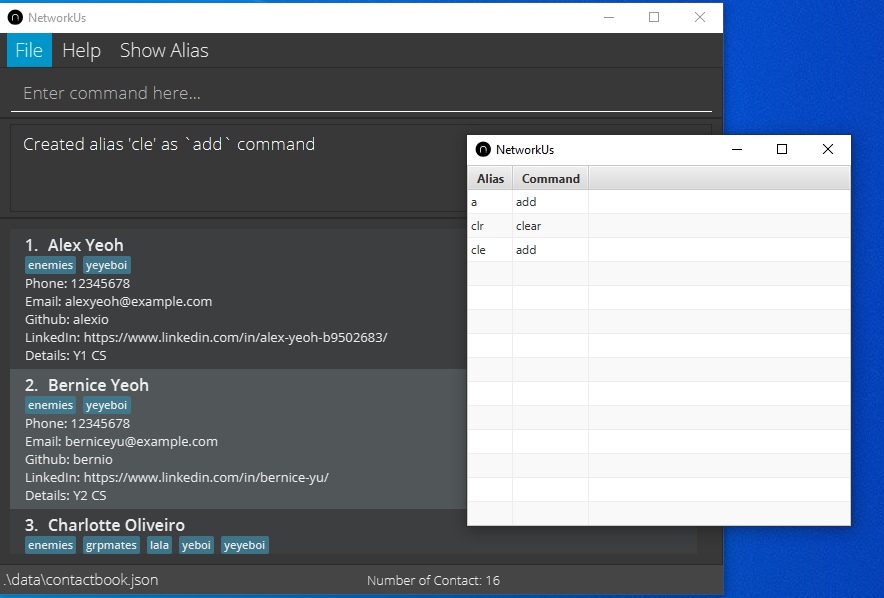Screen dimensions: 884x598
Task: Select alias cell 'clr' in table
Action: coord(490,226)
